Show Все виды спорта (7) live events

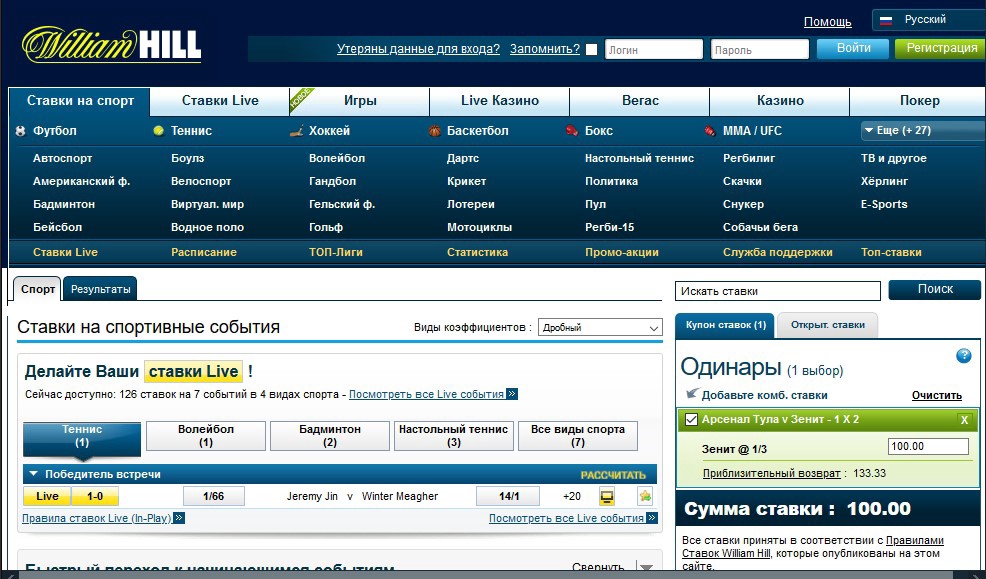(x=578, y=436)
